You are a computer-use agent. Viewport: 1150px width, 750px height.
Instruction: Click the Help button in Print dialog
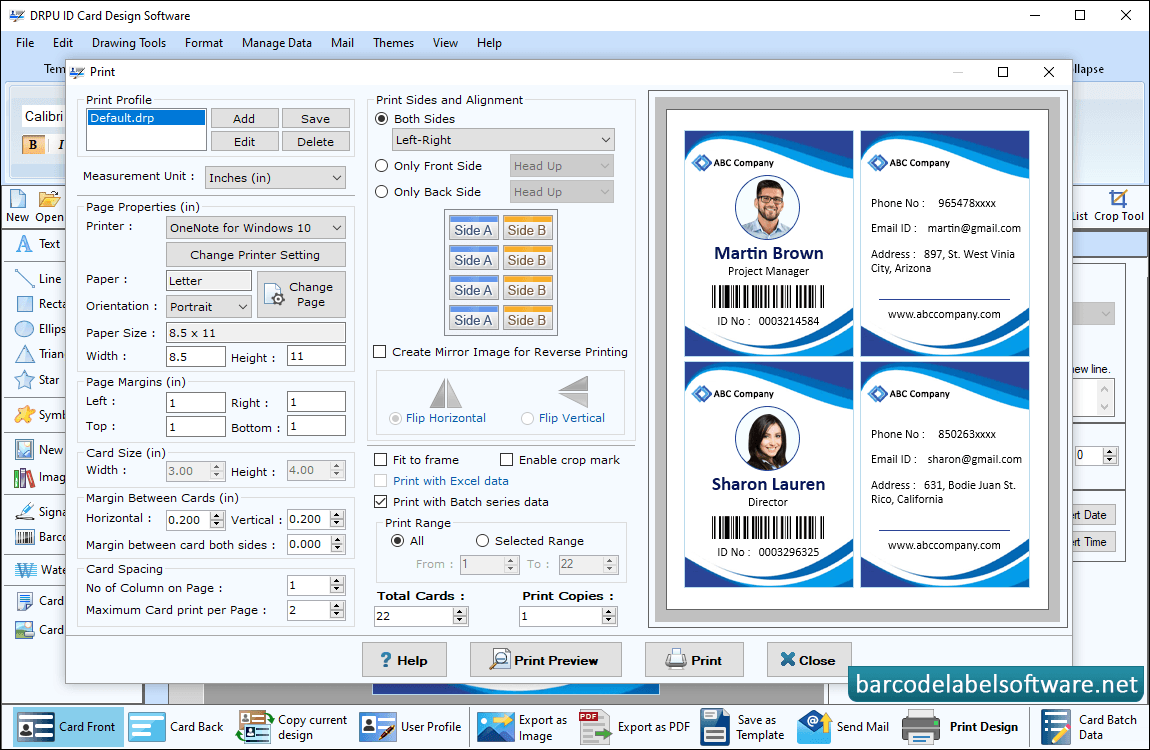[404, 660]
